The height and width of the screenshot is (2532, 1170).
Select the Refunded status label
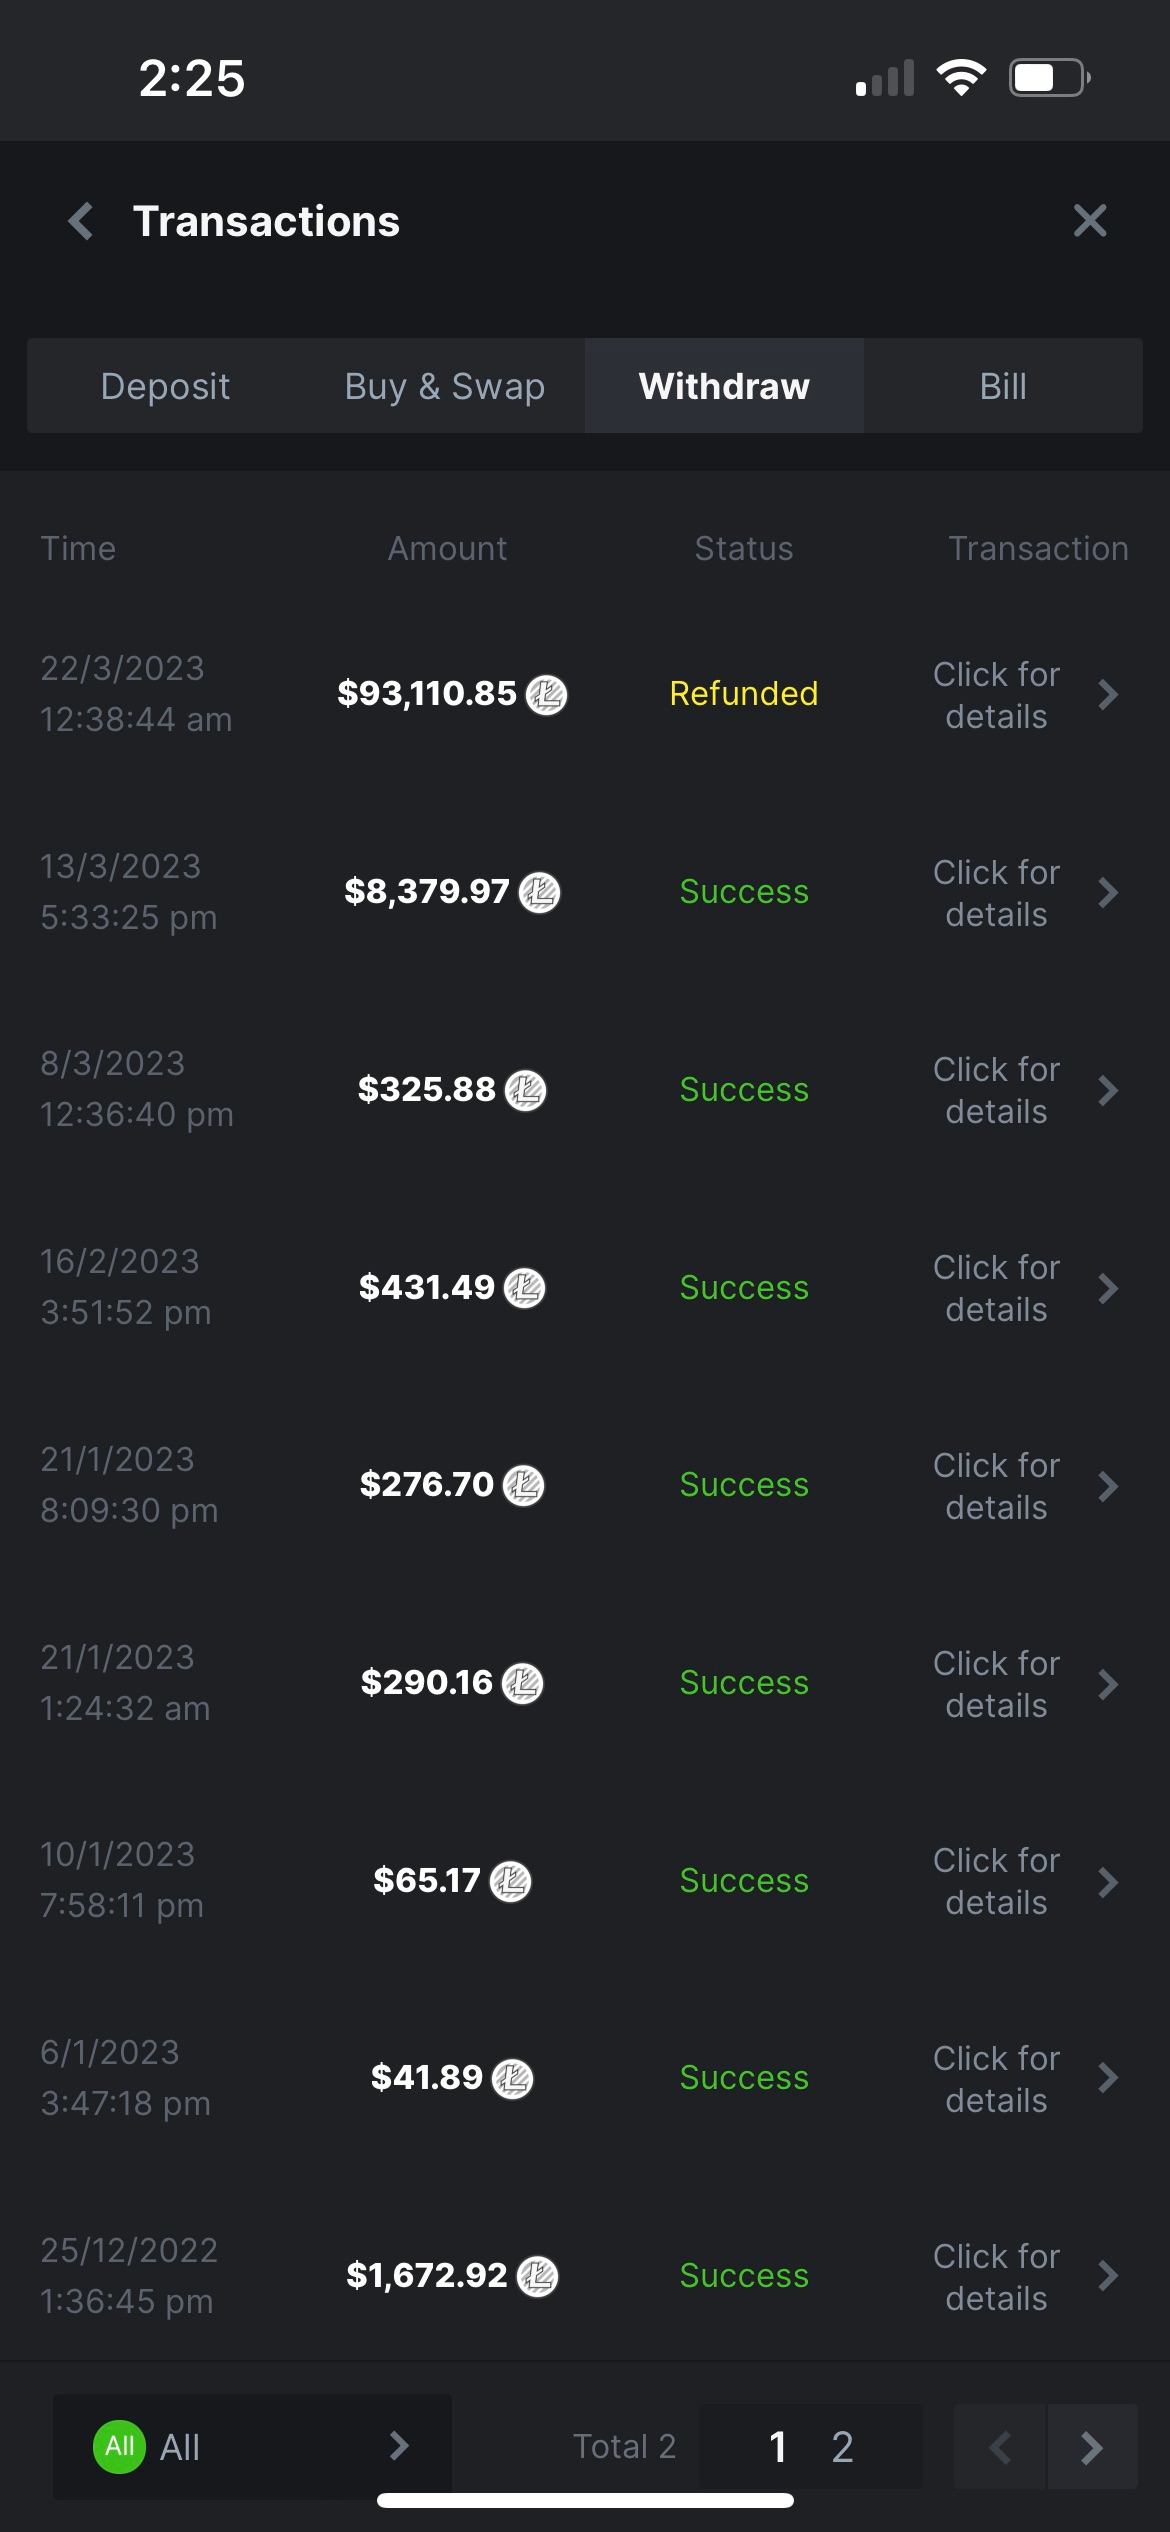pos(744,694)
